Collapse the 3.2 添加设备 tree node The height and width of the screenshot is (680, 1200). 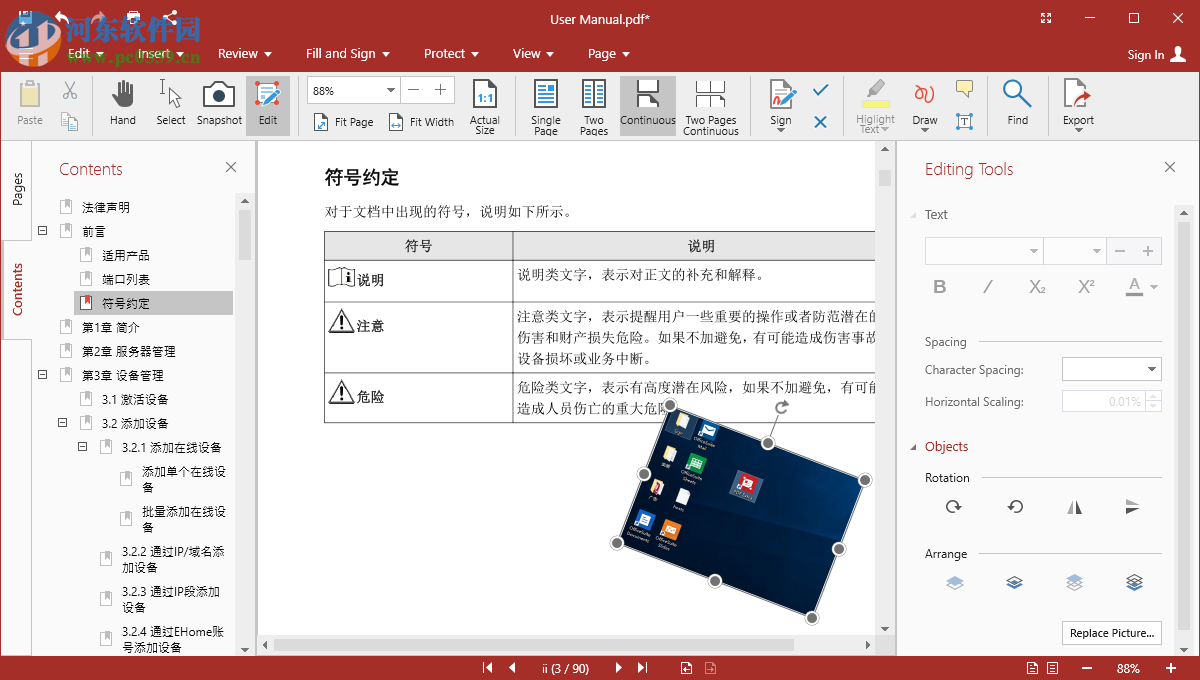62,422
